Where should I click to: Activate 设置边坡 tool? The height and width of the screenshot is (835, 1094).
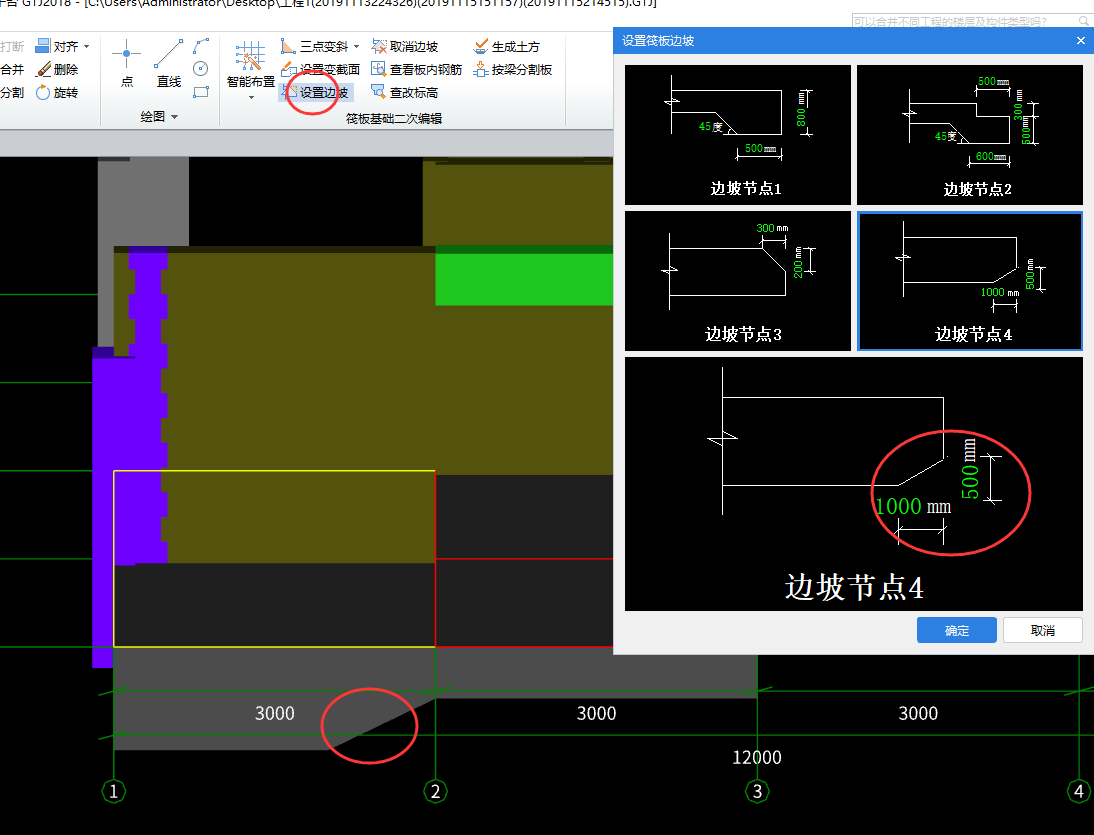[x=315, y=92]
